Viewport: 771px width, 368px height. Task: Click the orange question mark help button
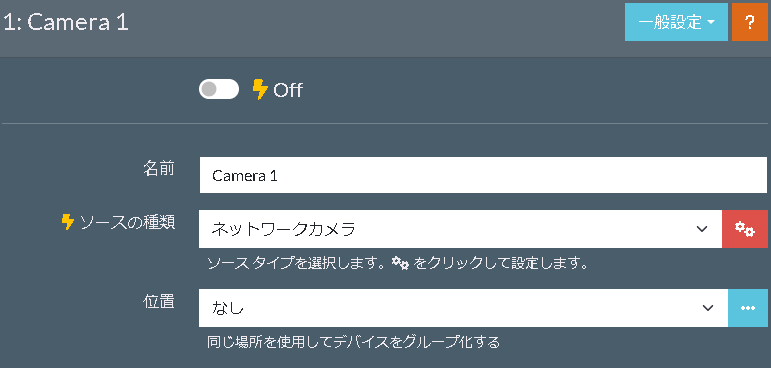(x=749, y=22)
